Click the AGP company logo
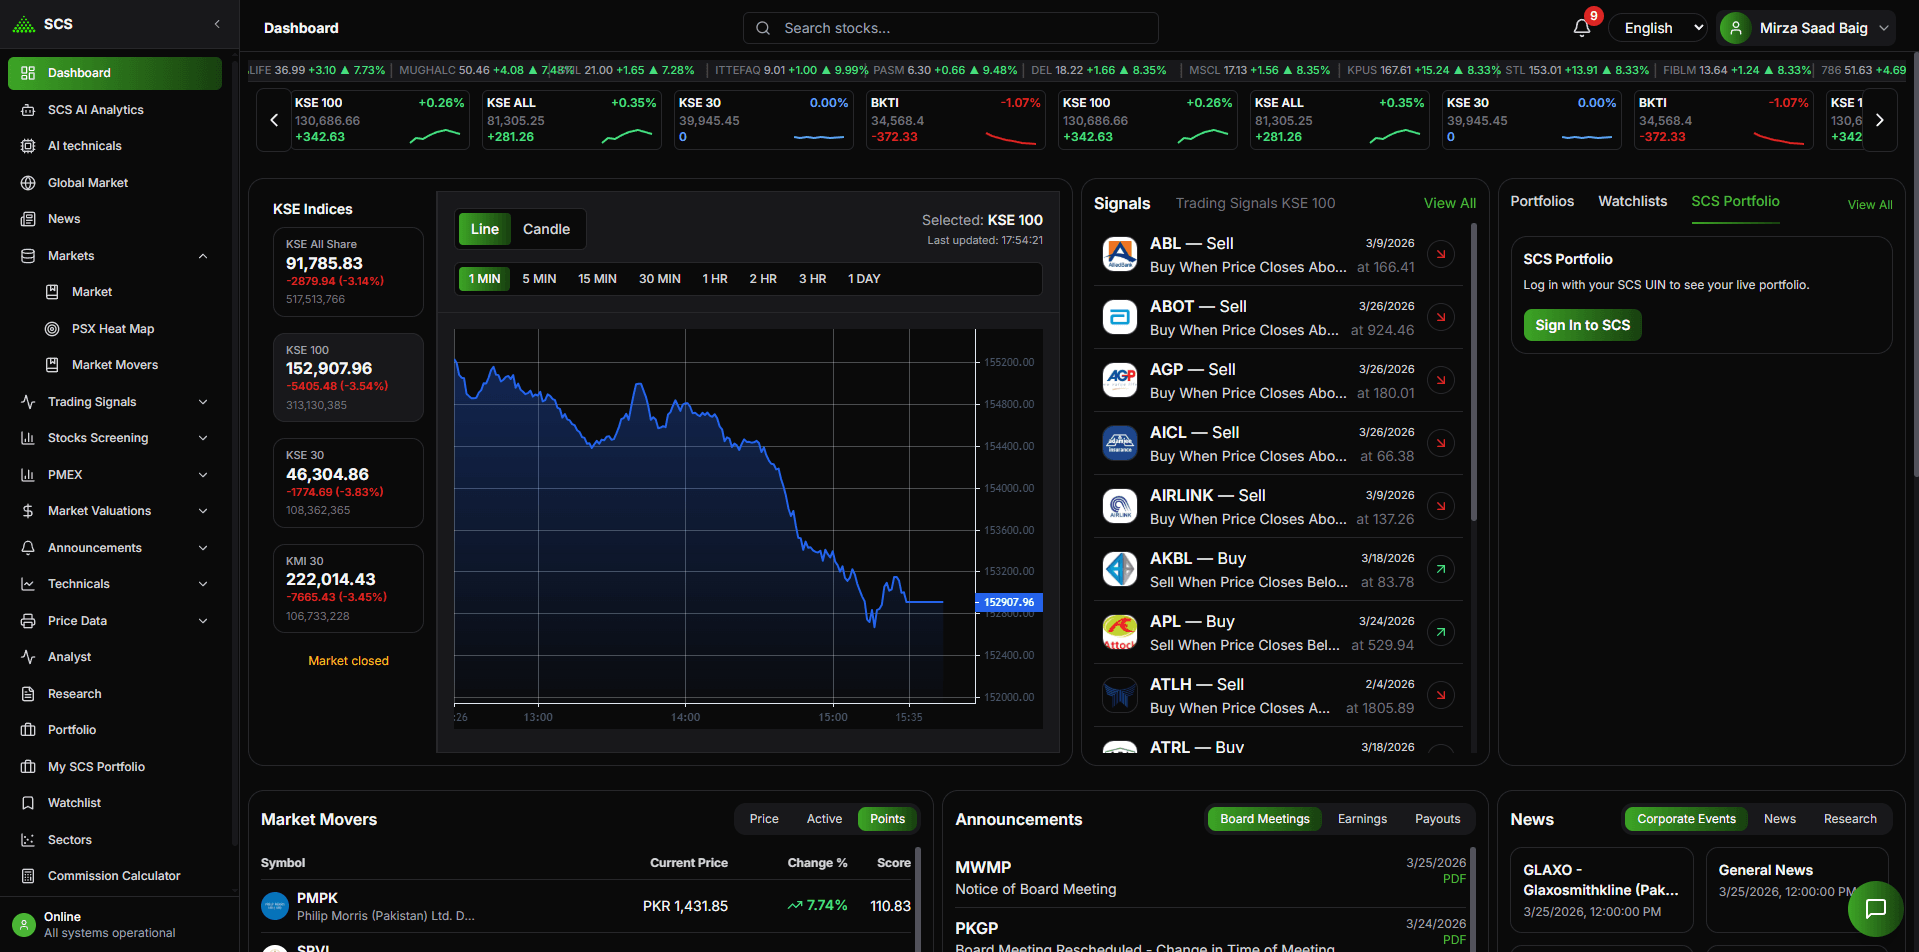Image resolution: width=1919 pixels, height=952 pixels. [1119, 380]
